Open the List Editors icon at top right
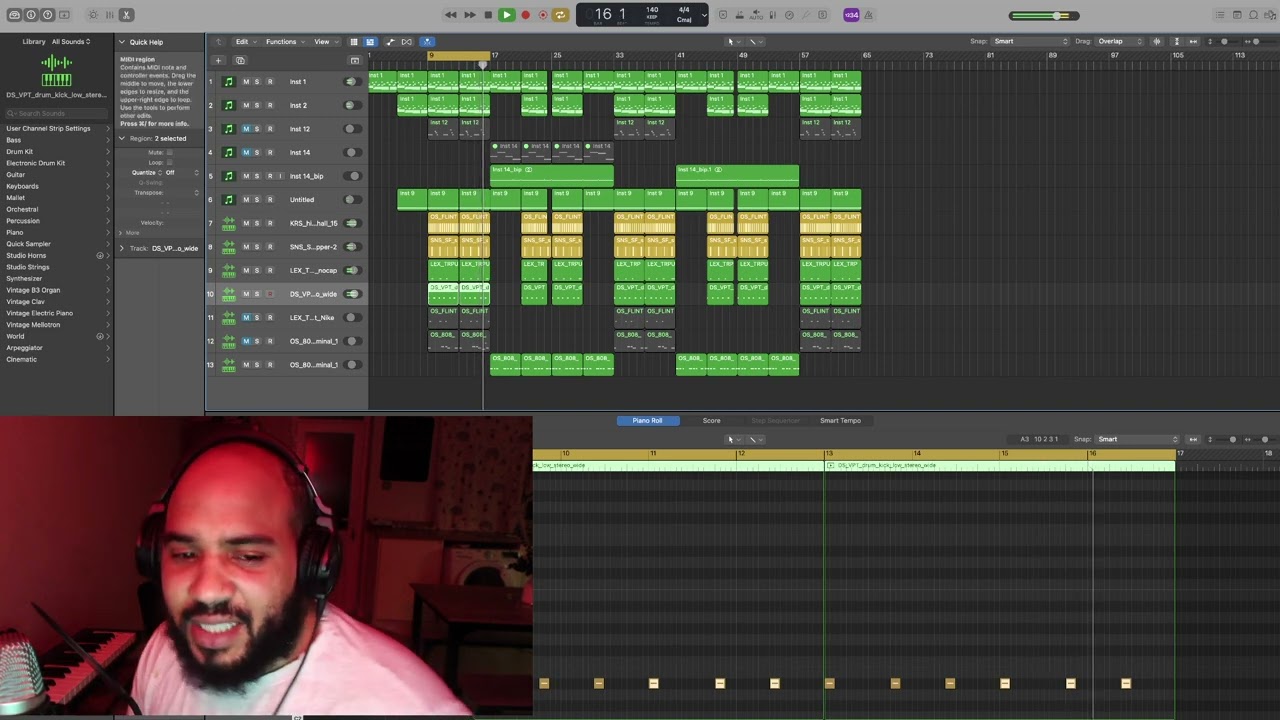This screenshot has height=720, width=1280. click(x=1220, y=15)
